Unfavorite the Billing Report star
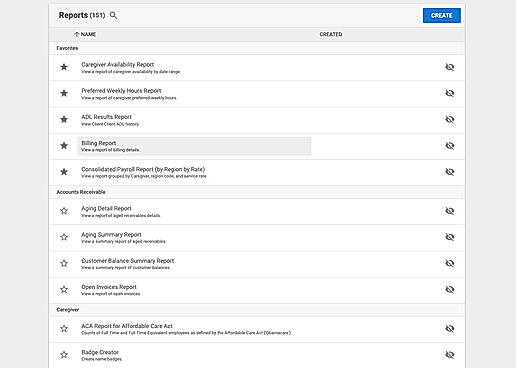 tap(64, 146)
